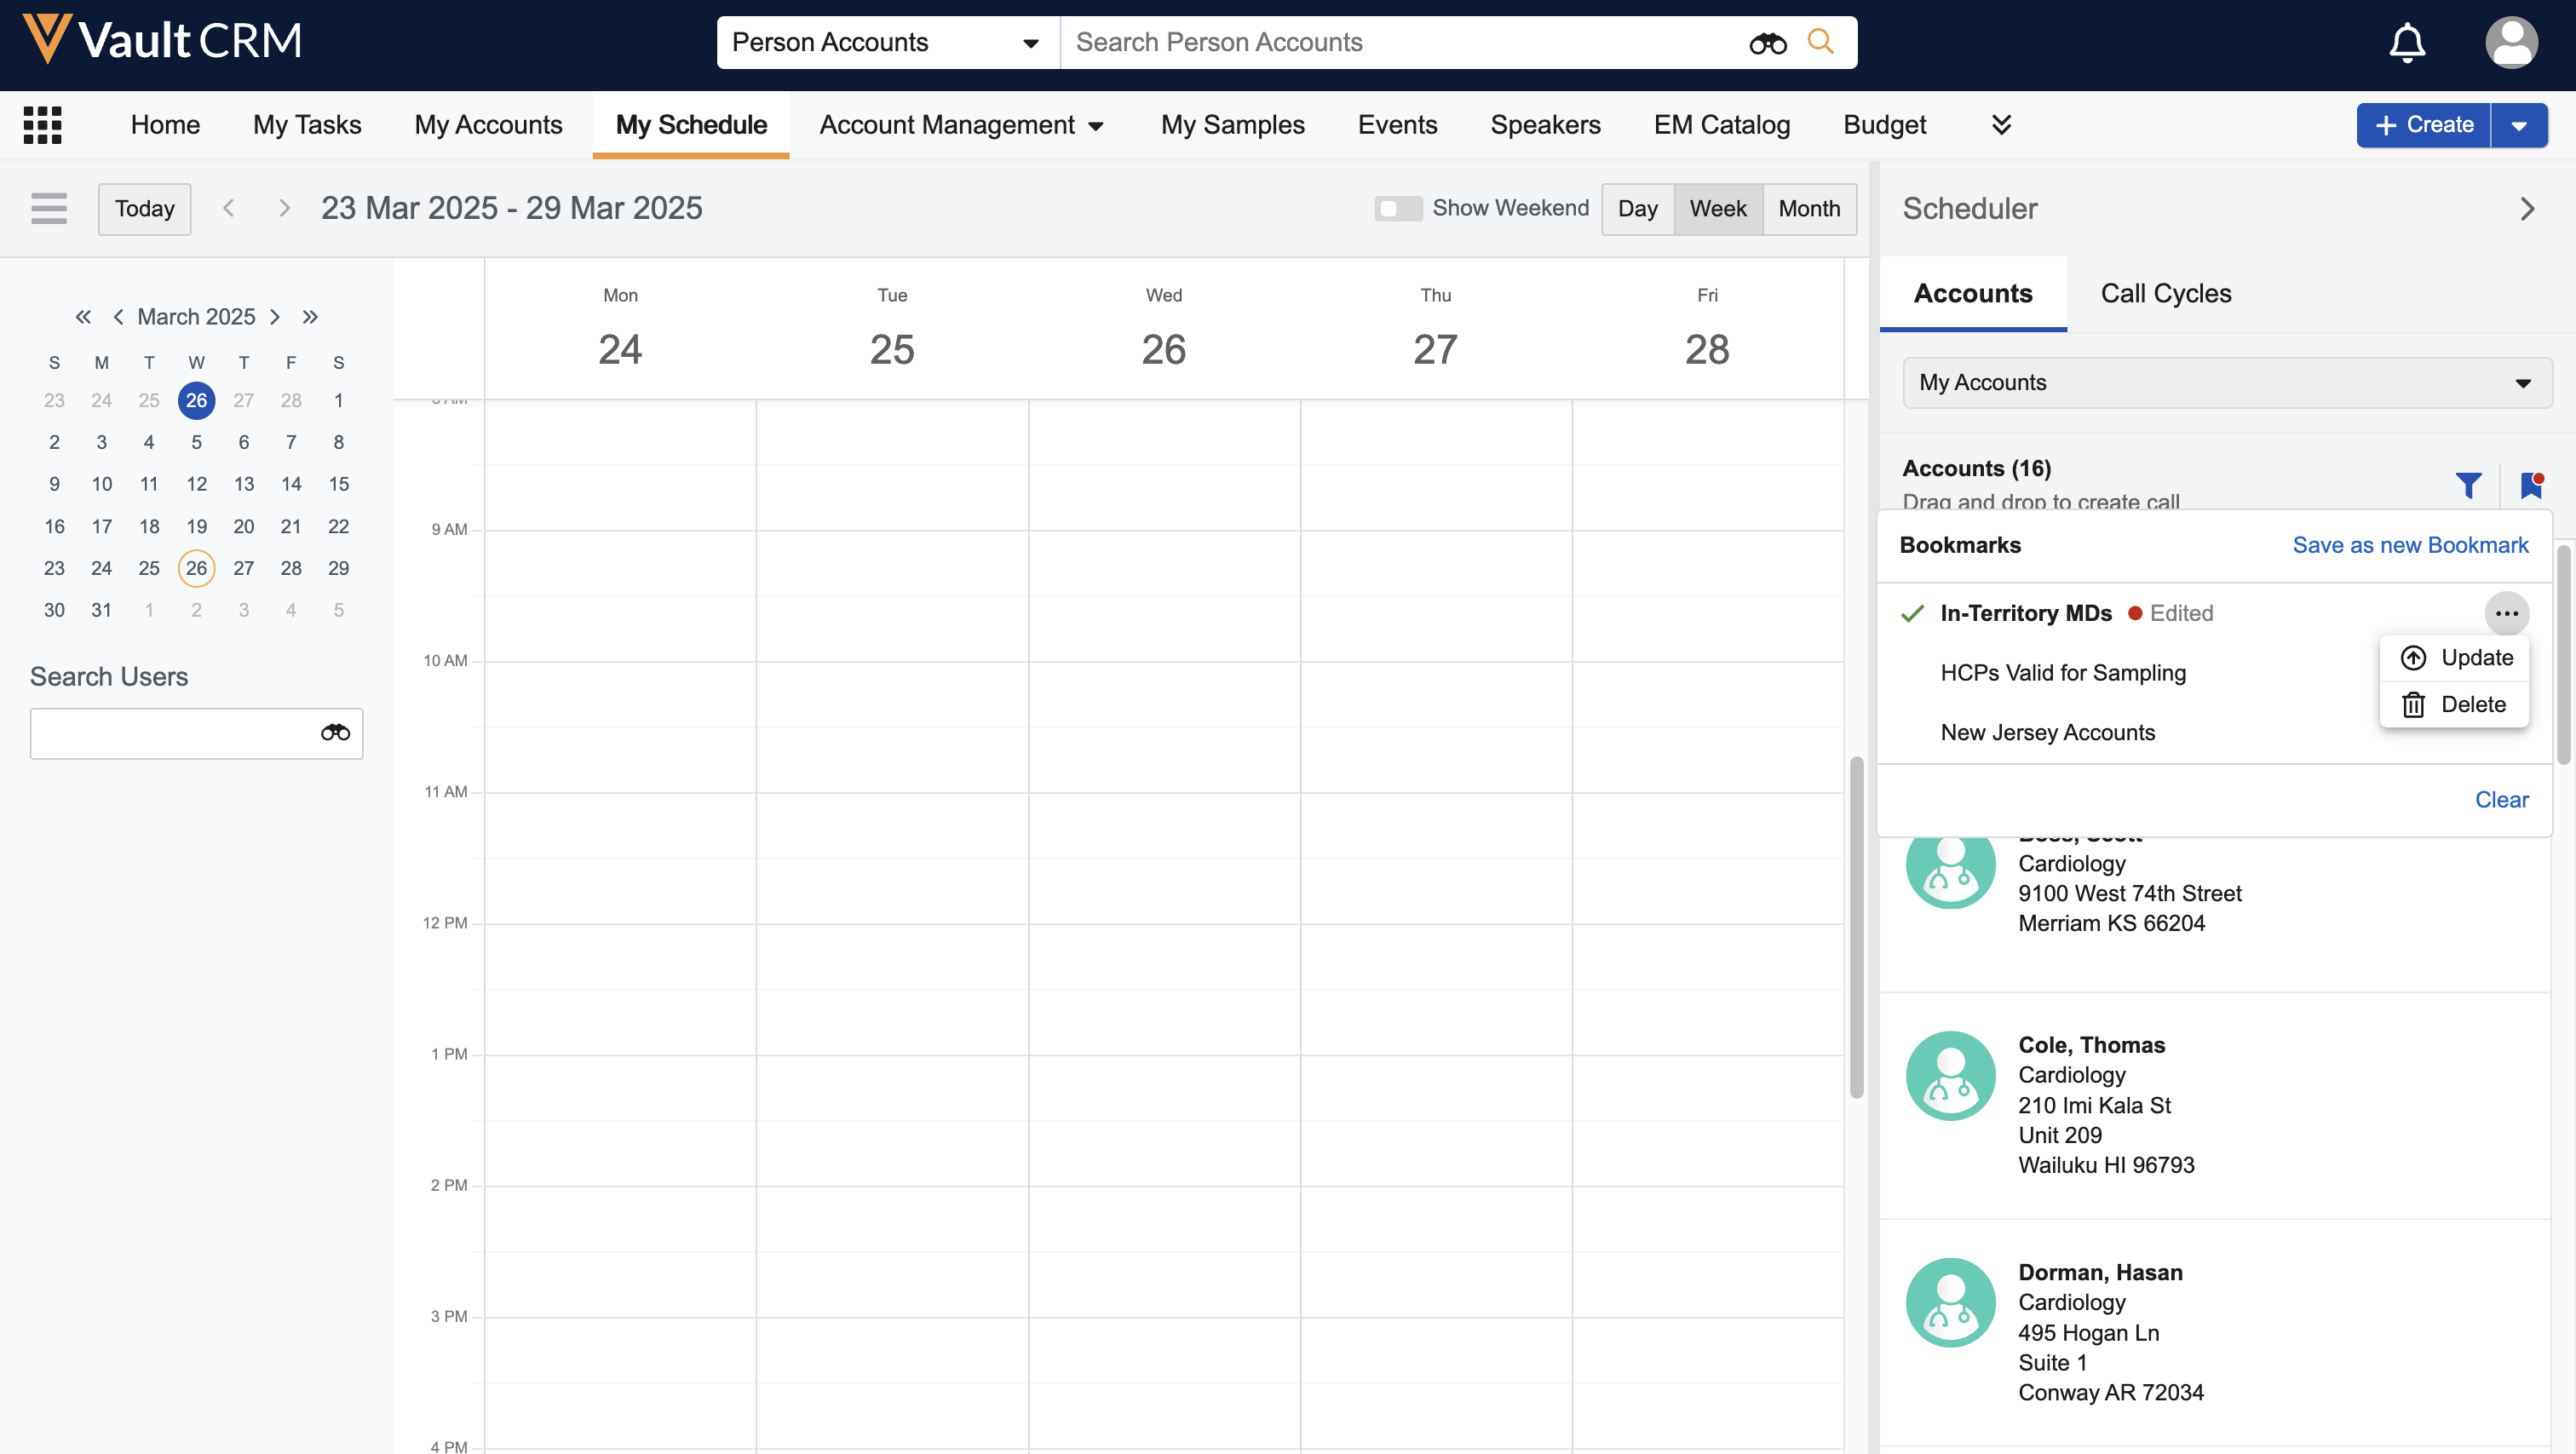
Task: Open the accounts filter funnel icon
Action: click(2468, 486)
